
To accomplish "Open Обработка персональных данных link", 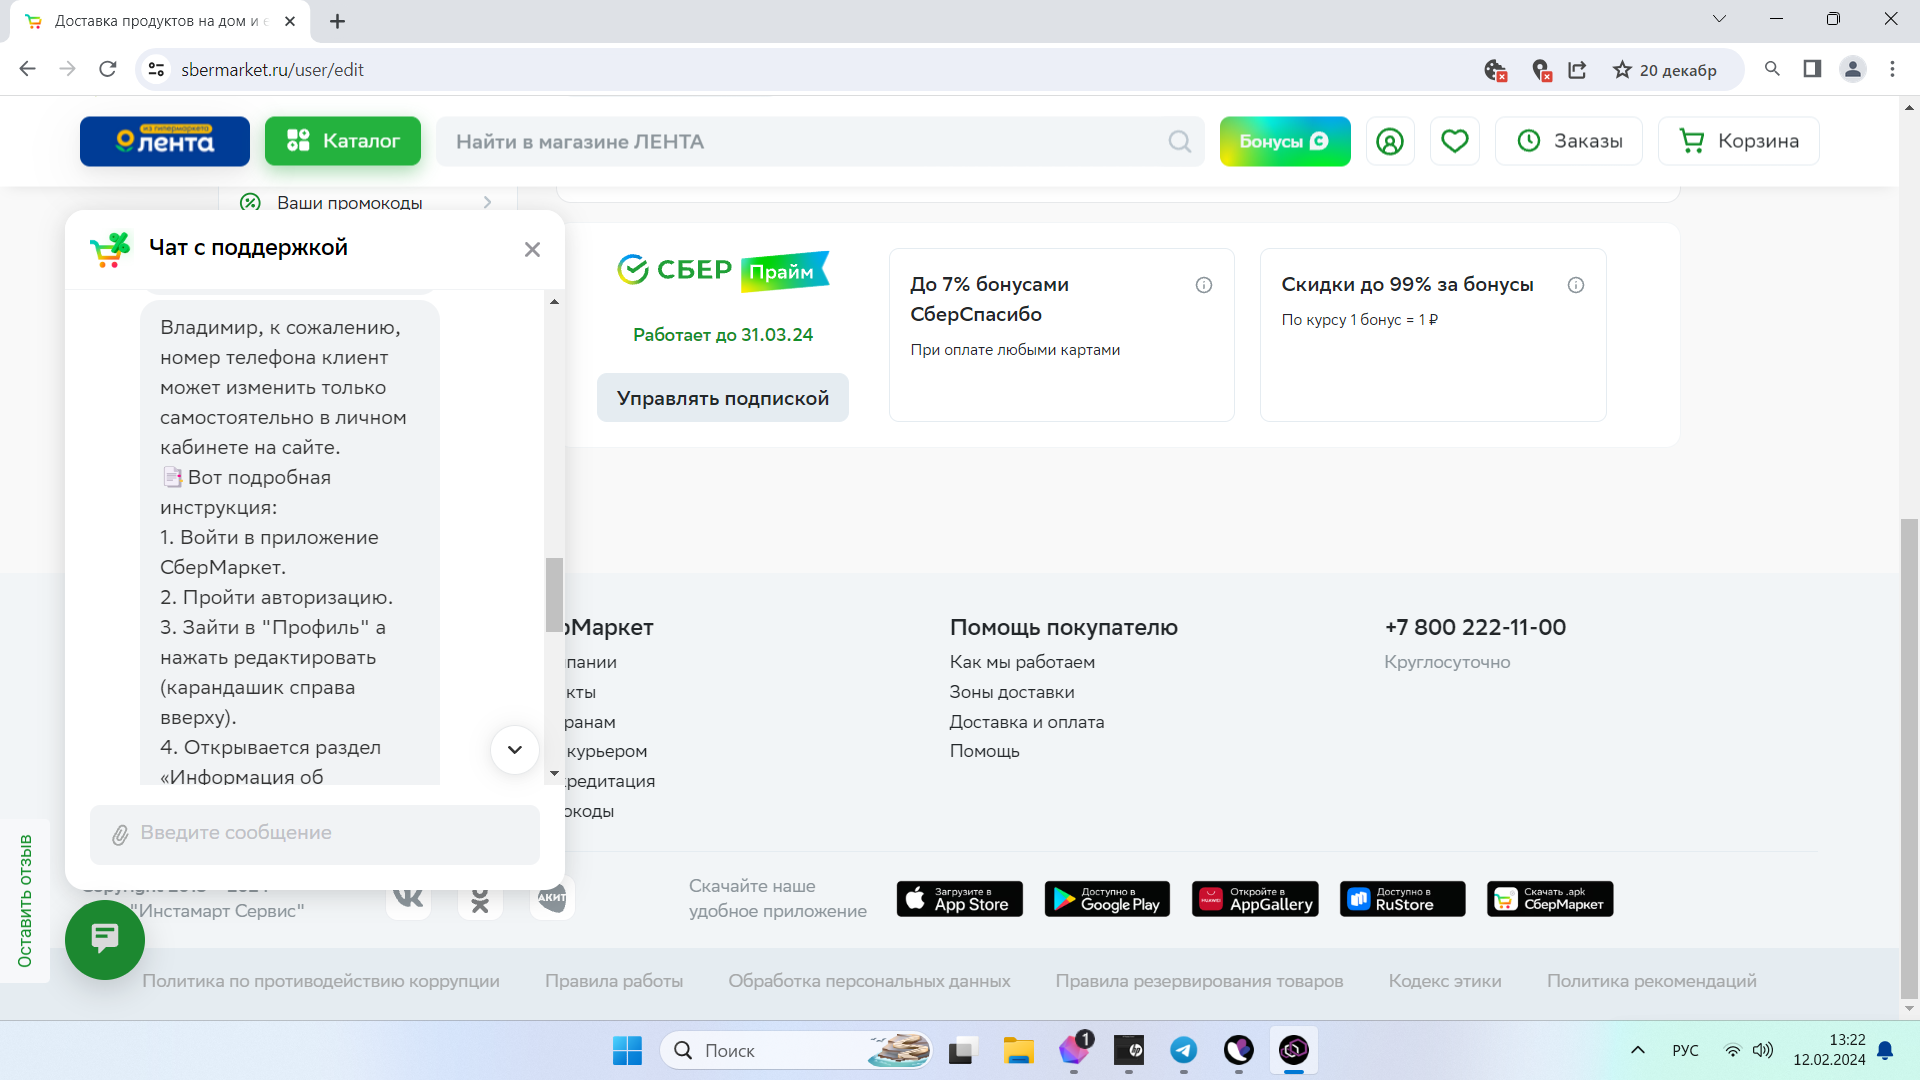I will pos(869,981).
